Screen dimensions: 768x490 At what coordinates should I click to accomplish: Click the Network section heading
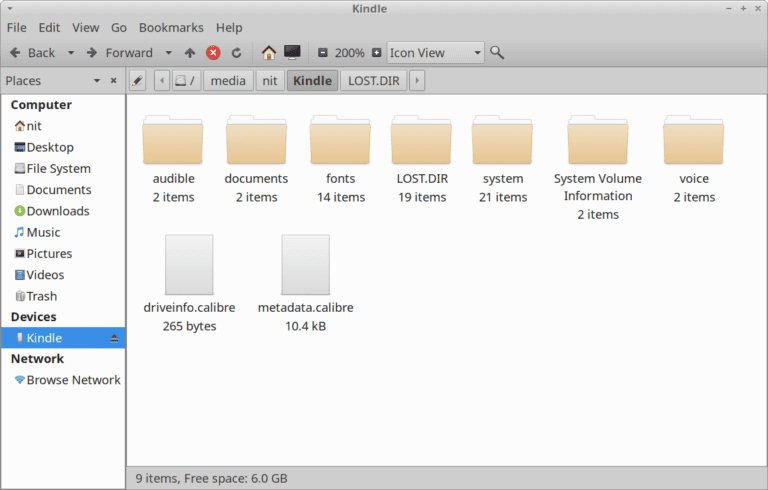(x=37, y=359)
